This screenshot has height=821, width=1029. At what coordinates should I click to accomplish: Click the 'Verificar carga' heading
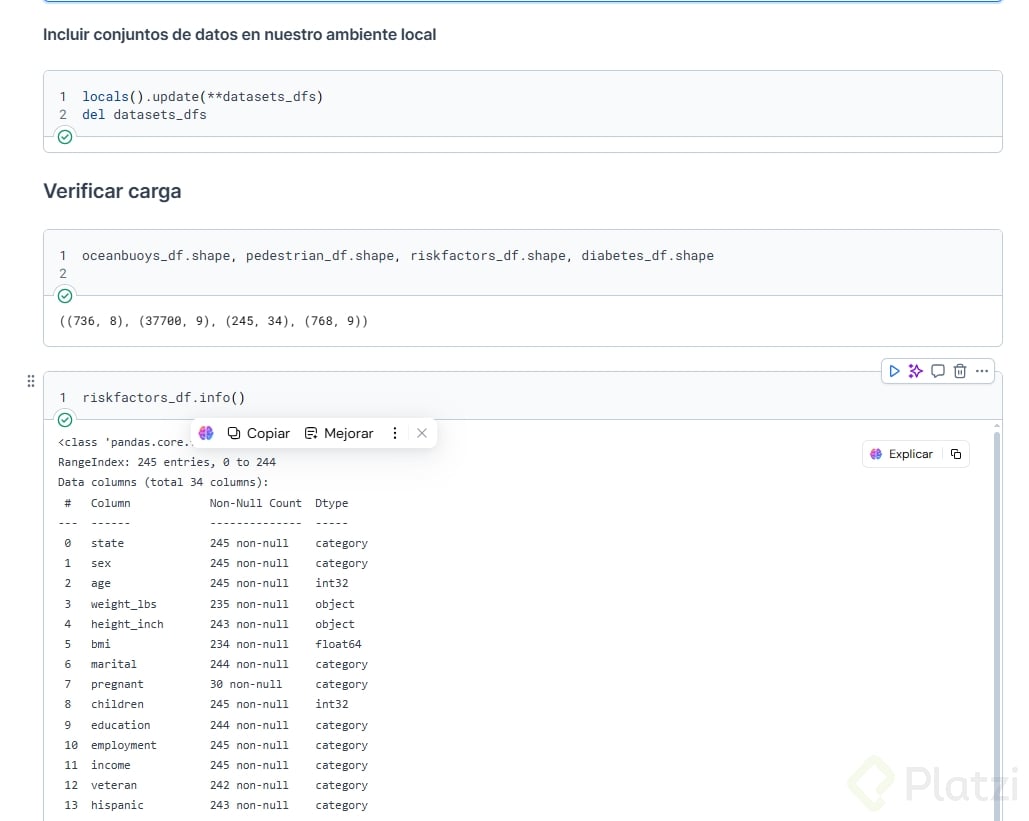[112, 191]
